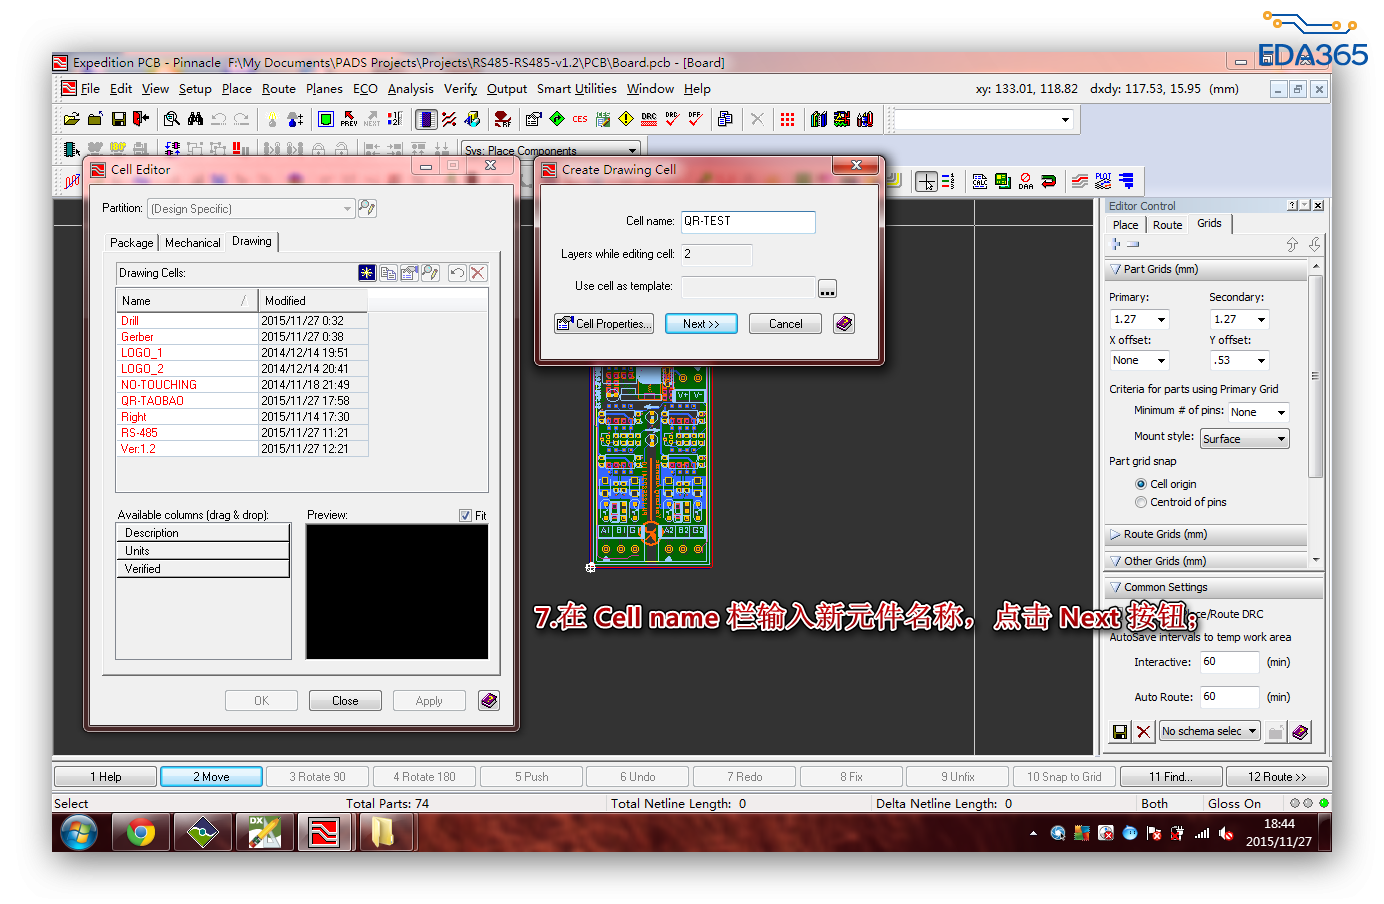Image resolution: width=1384 pixels, height=904 pixels.
Task: Click the Plot icon in toolbar
Action: 1103,181
